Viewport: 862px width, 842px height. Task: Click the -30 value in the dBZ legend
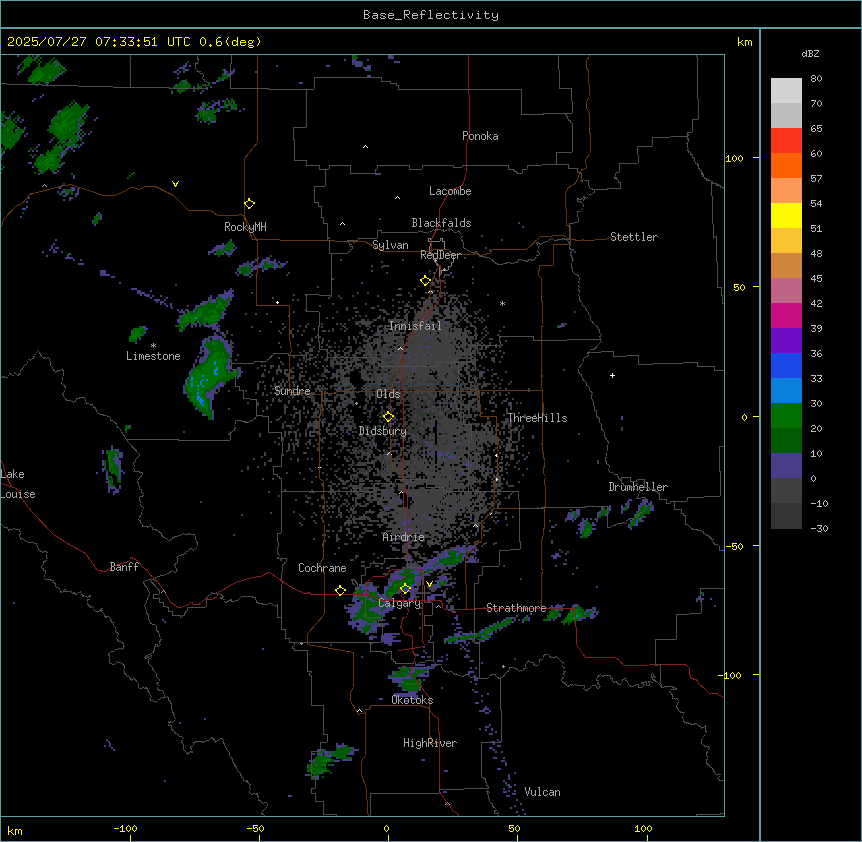819,529
